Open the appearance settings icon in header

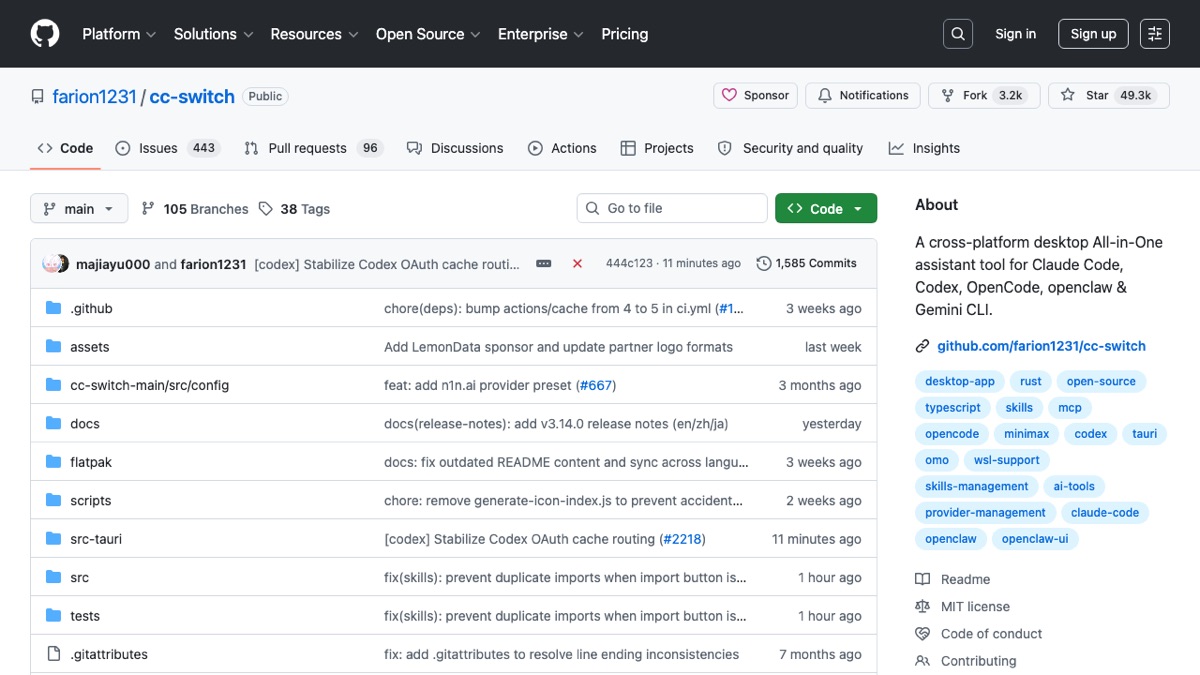(1155, 34)
